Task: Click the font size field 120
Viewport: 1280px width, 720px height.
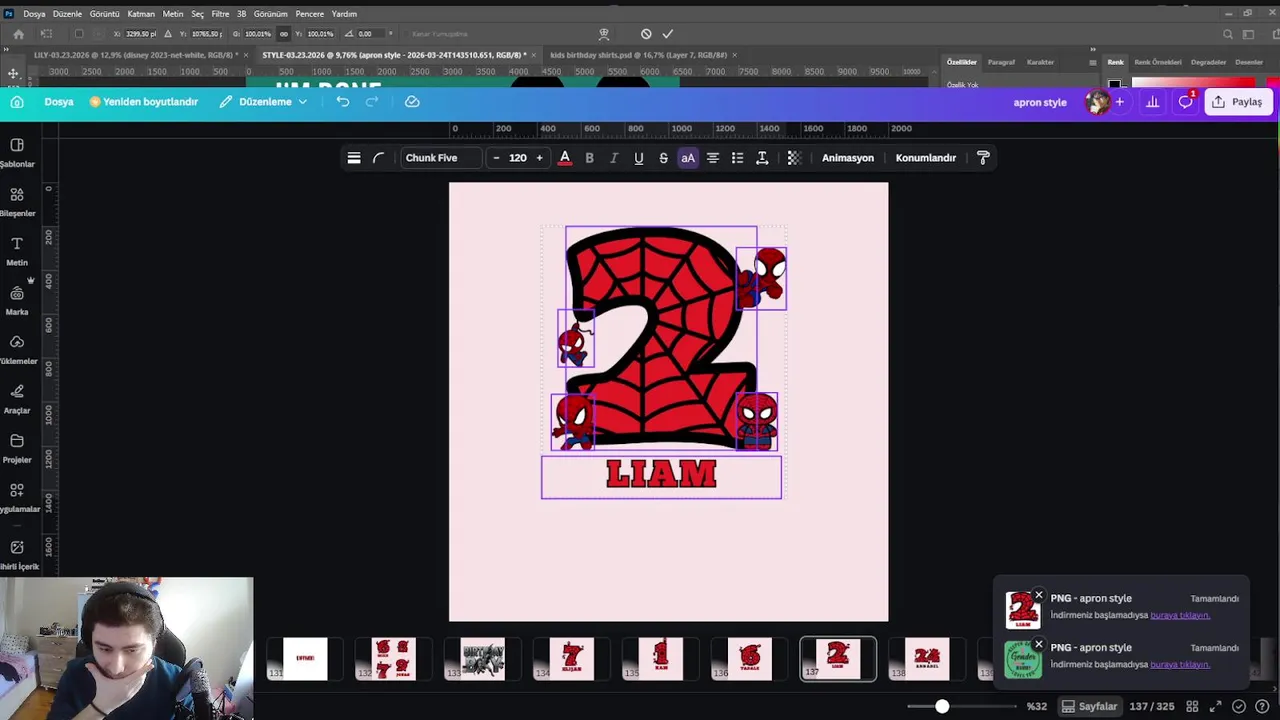Action: tap(517, 158)
